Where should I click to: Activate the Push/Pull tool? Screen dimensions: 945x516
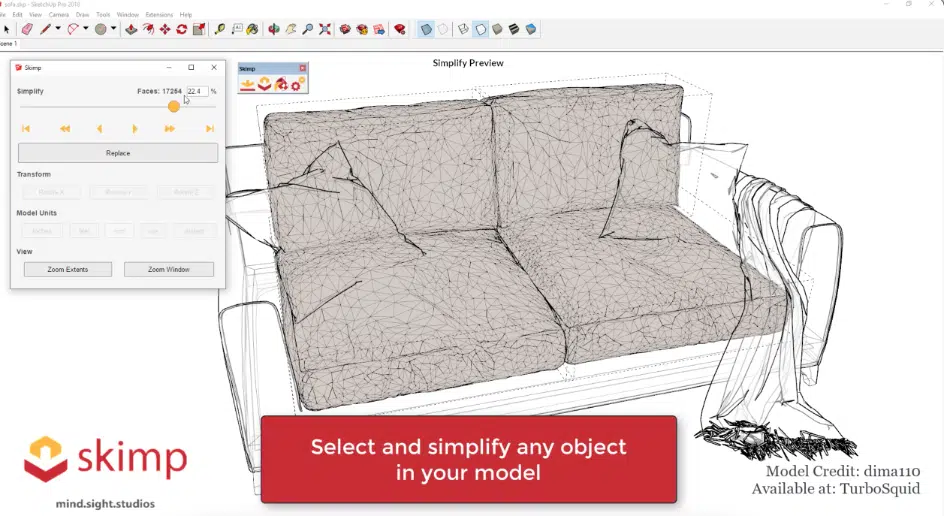(x=131, y=29)
